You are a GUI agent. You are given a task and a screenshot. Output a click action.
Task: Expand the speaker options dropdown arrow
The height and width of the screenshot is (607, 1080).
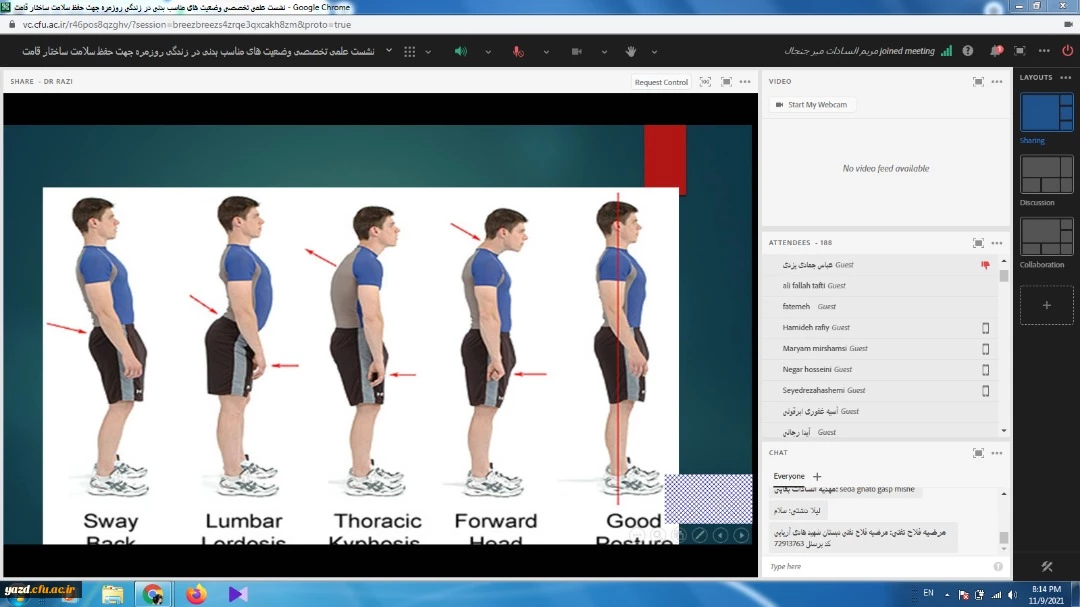(488, 51)
